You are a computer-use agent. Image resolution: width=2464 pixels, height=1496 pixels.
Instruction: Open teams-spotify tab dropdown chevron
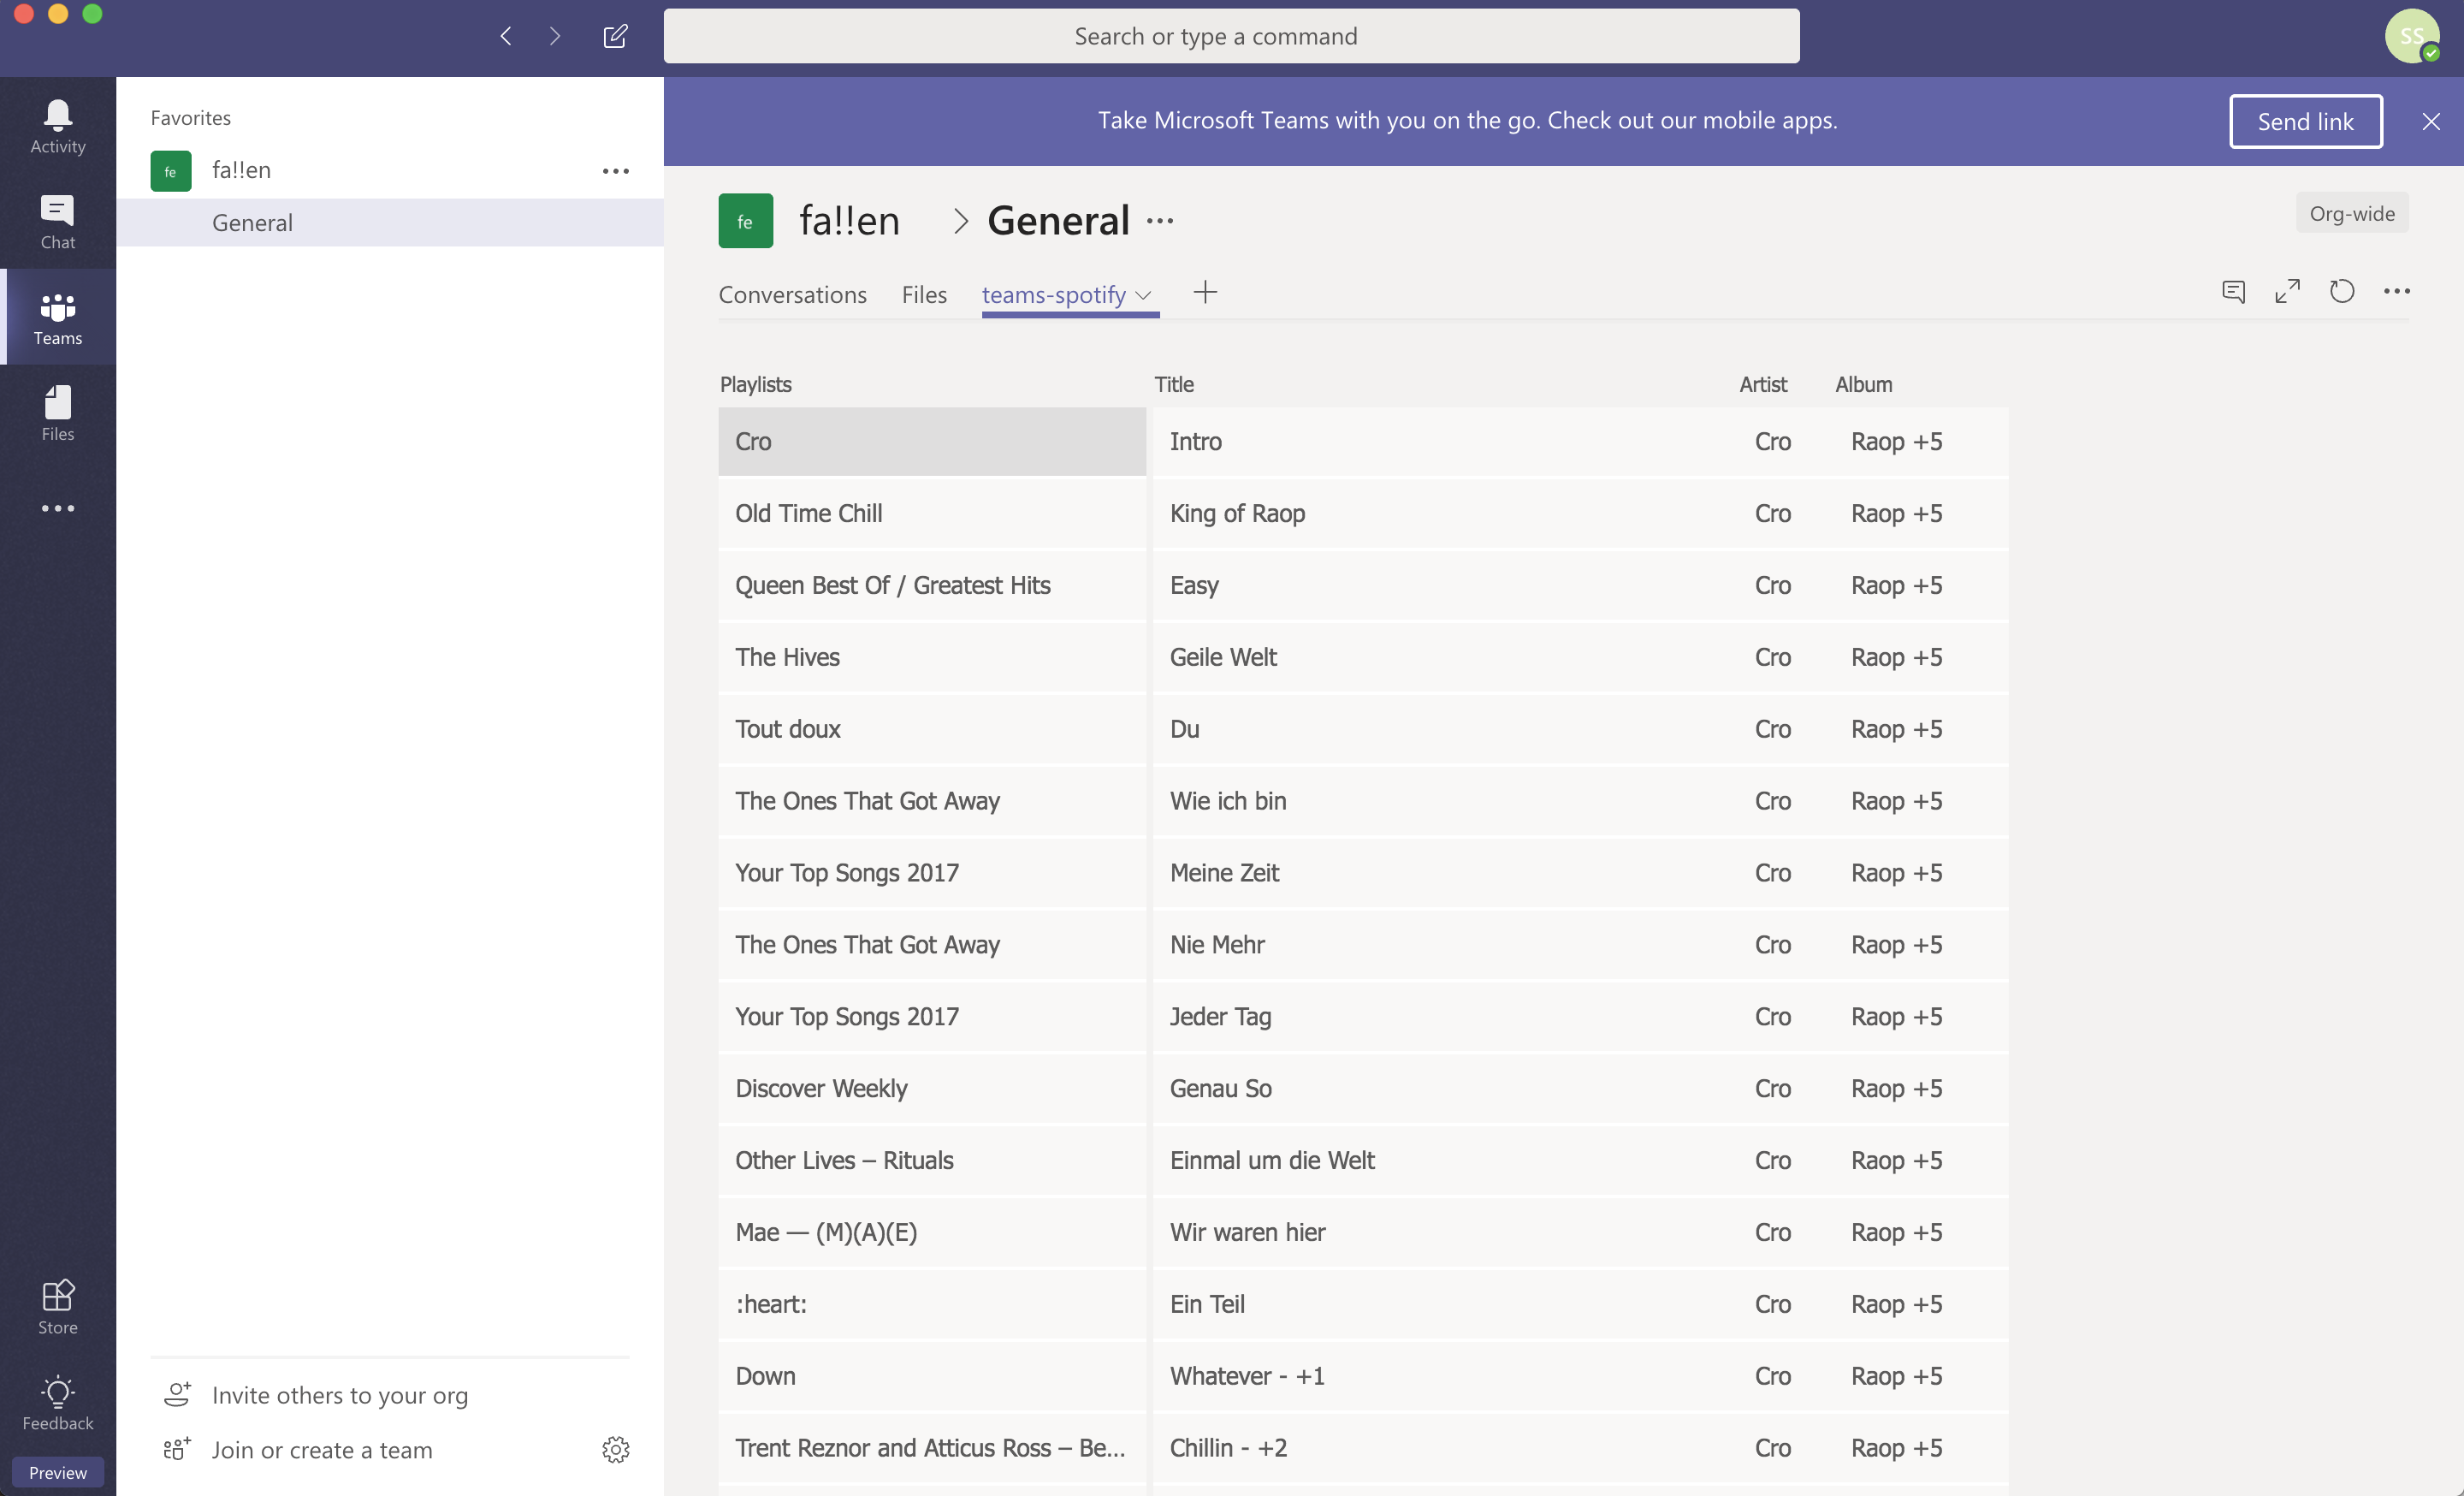point(1144,295)
